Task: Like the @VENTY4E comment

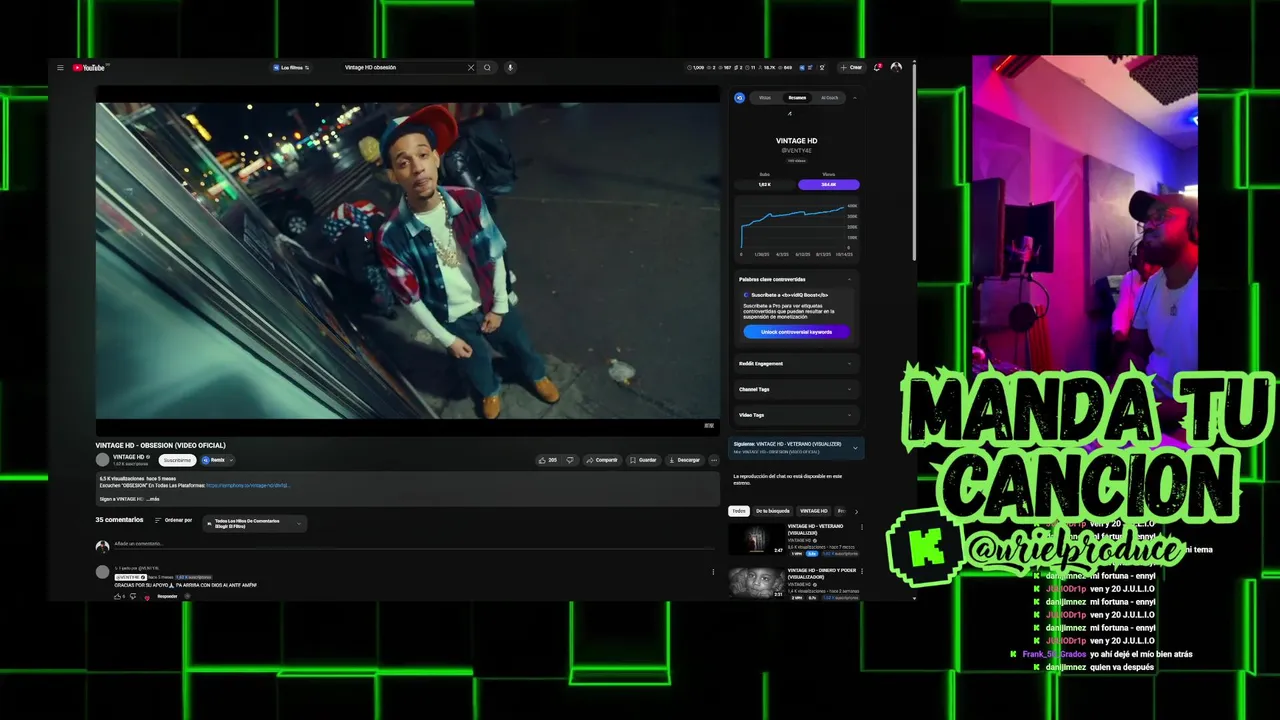Action: click(x=118, y=596)
